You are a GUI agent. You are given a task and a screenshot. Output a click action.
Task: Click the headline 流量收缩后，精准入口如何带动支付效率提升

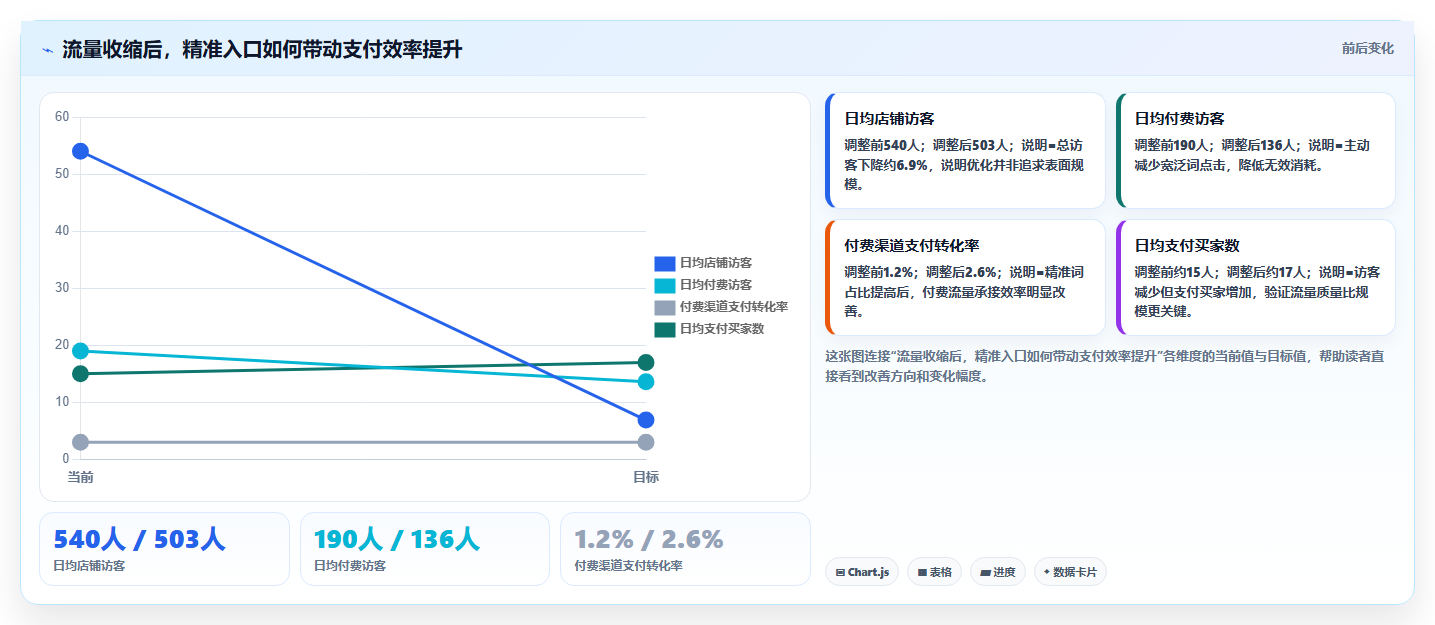click(262, 50)
